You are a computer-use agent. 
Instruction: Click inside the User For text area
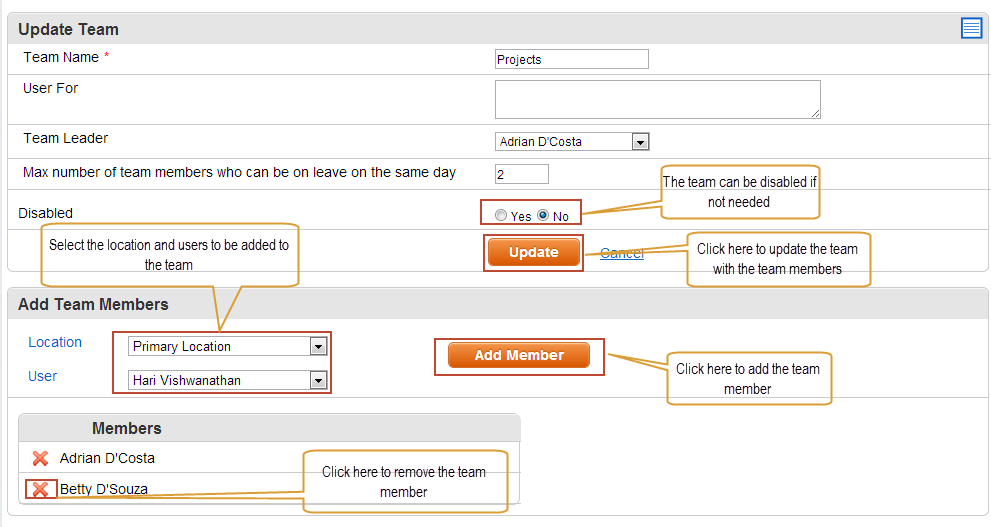(657, 99)
